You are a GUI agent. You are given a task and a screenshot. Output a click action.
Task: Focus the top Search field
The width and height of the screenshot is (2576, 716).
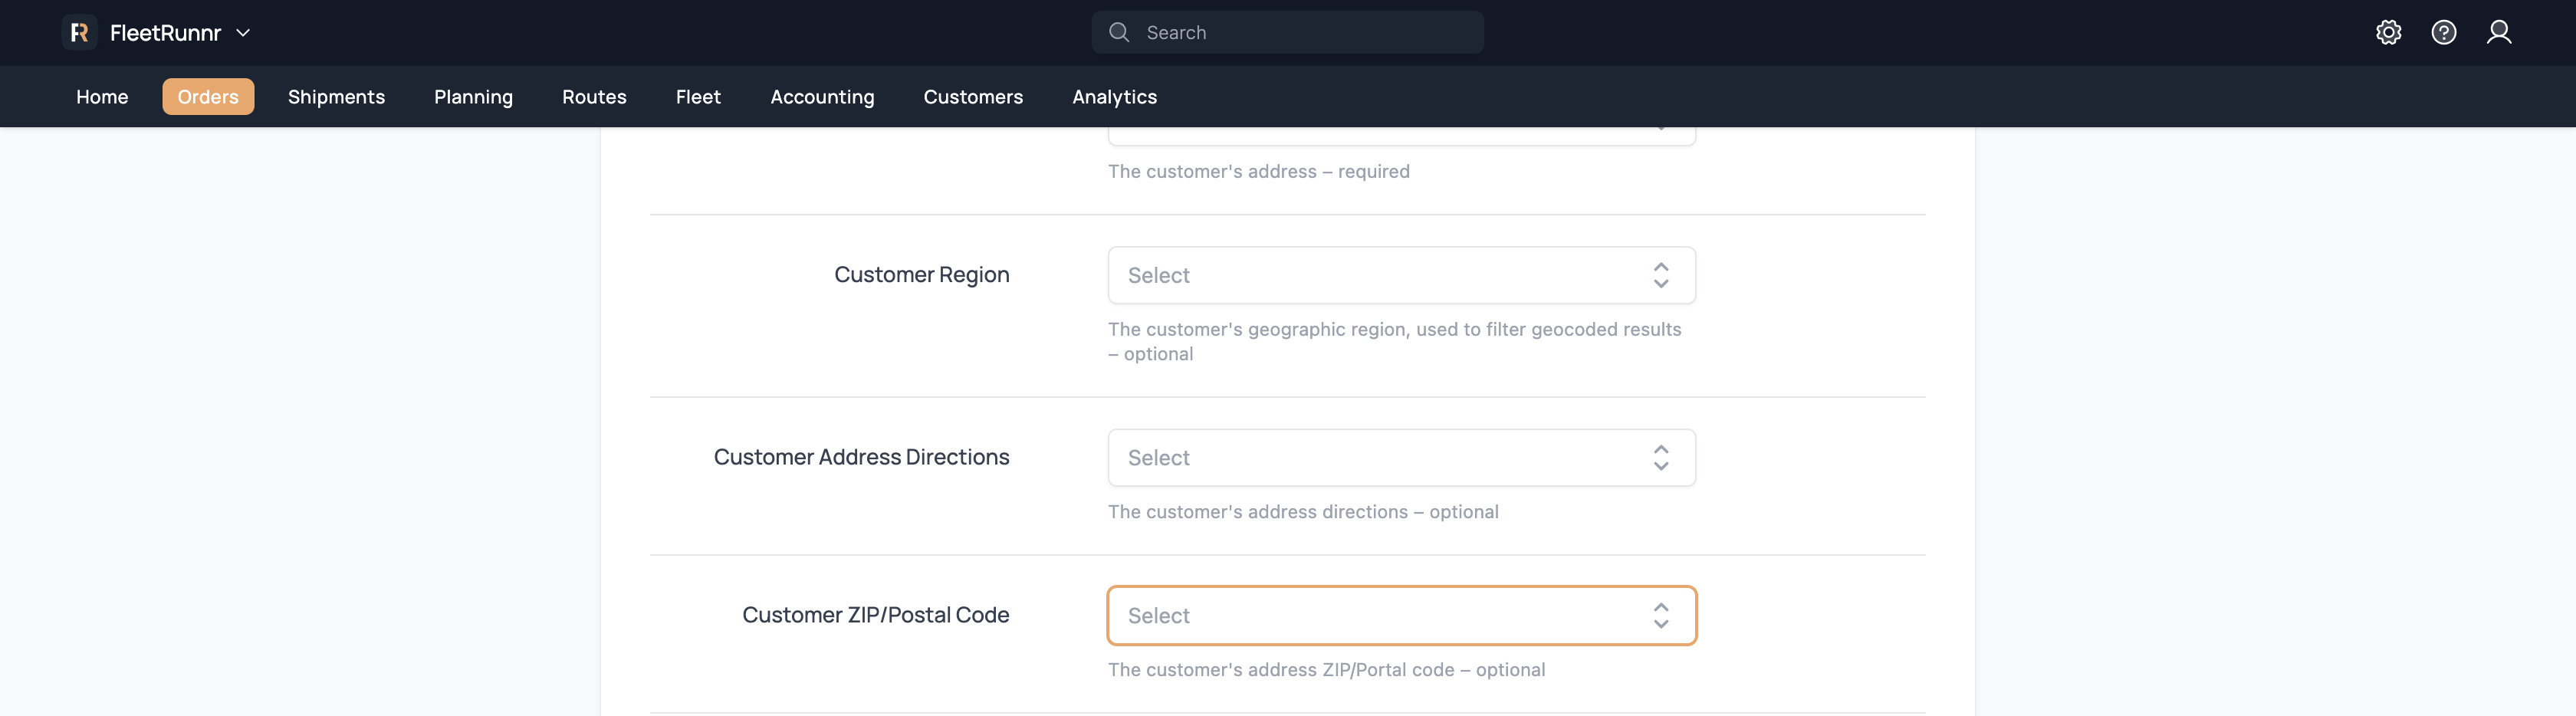[x=1300, y=33]
